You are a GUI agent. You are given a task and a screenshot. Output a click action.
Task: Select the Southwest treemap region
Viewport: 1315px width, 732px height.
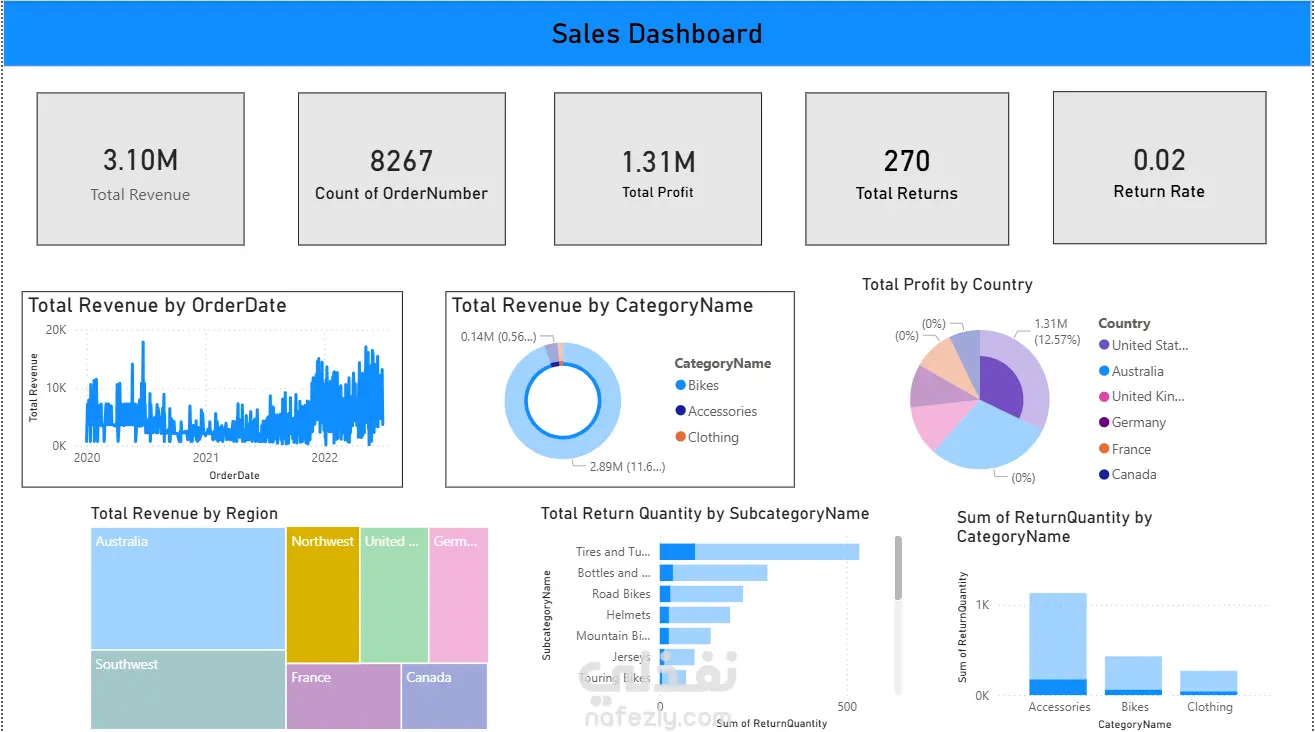188,690
